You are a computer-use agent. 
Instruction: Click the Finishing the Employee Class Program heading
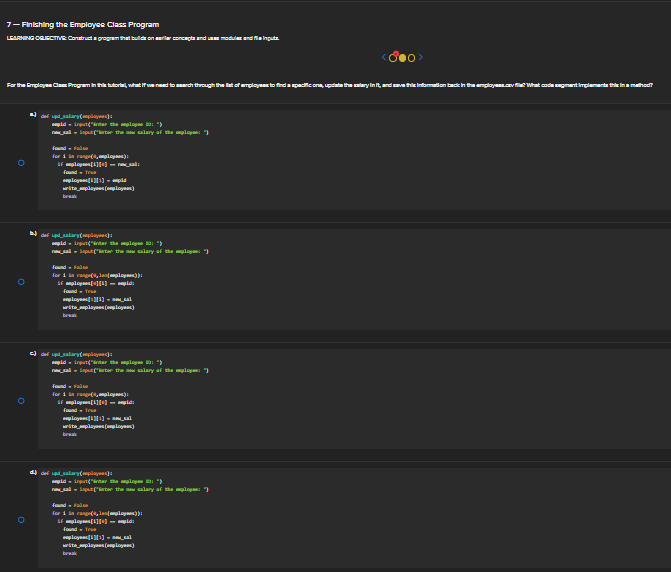click(83, 25)
